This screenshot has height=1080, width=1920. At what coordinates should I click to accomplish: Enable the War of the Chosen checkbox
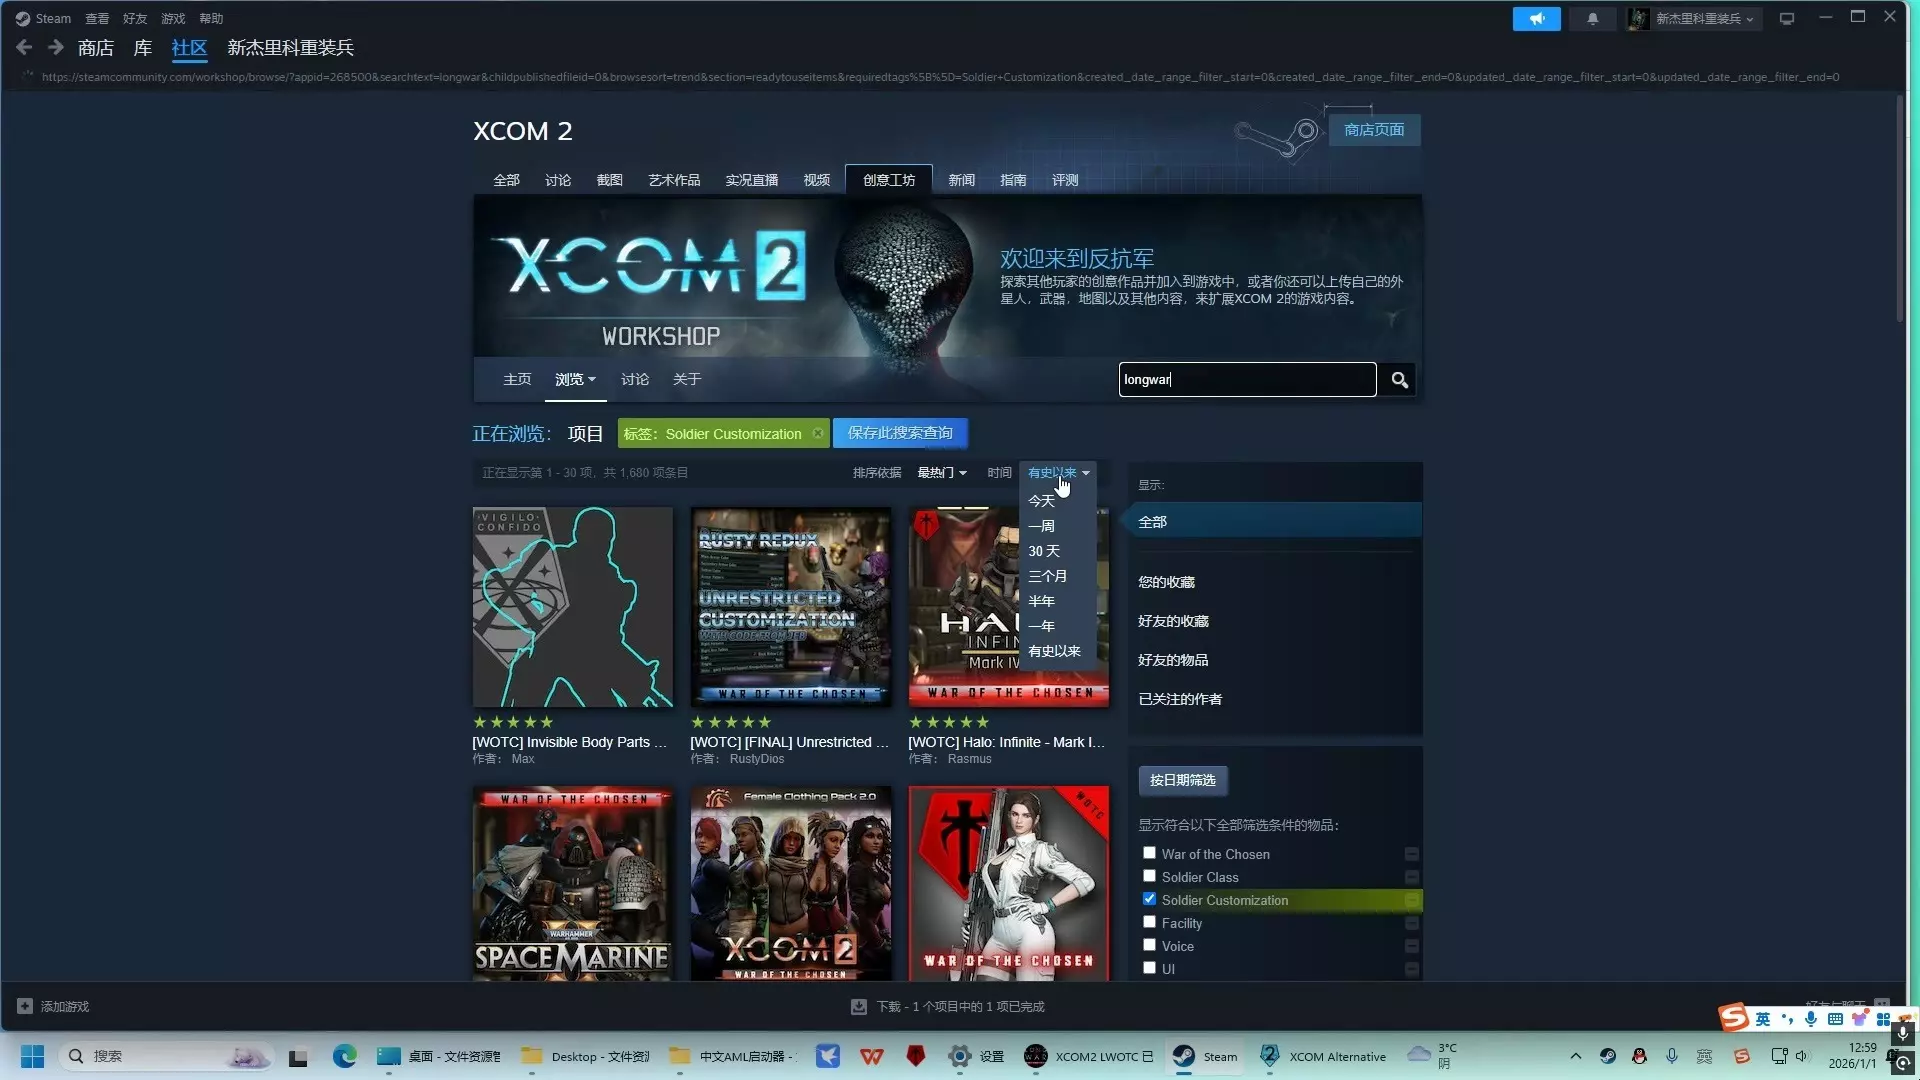pos(1149,853)
